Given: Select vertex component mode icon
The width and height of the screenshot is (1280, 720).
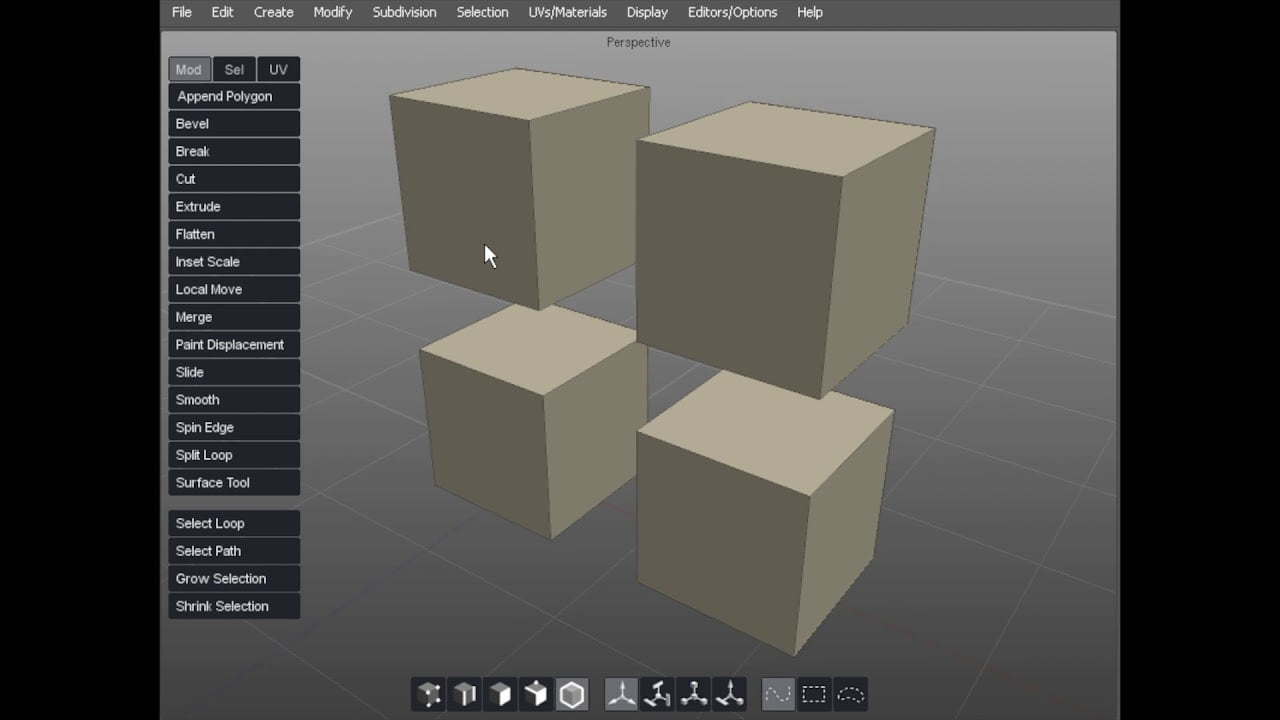Looking at the screenshot, I should [x=429, y=694].
